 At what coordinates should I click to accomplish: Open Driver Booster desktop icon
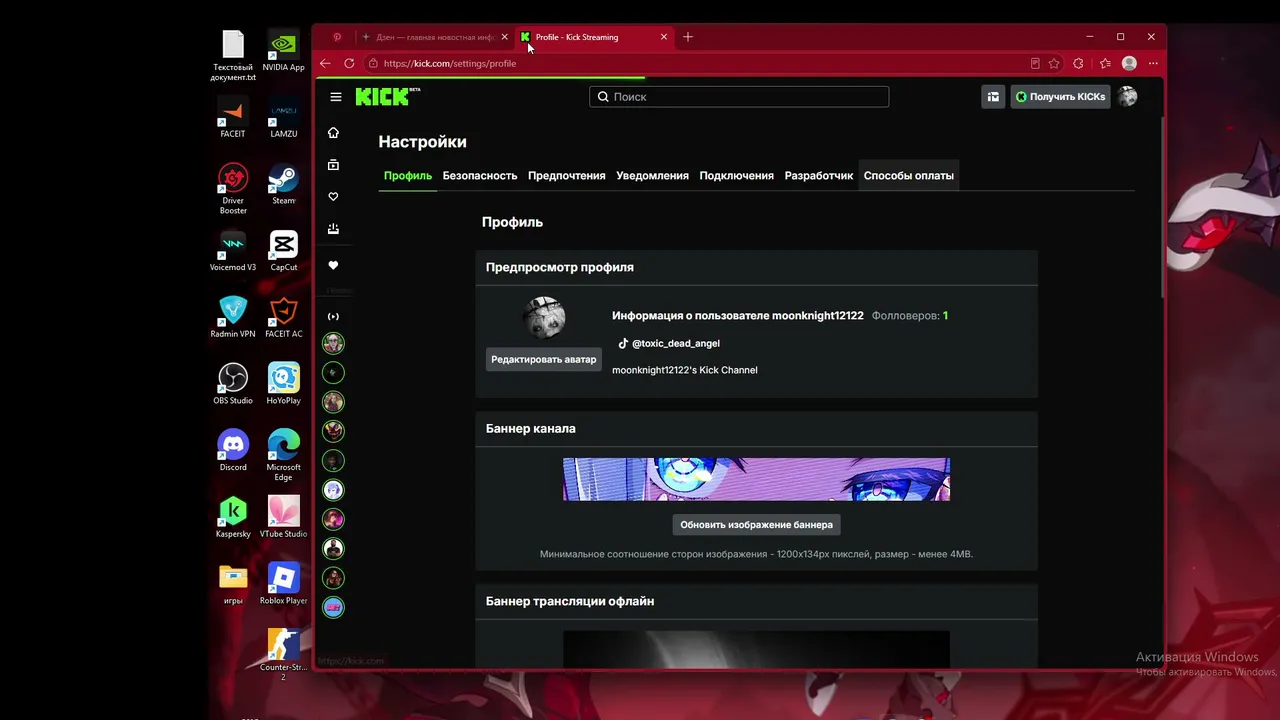(233, 189)
